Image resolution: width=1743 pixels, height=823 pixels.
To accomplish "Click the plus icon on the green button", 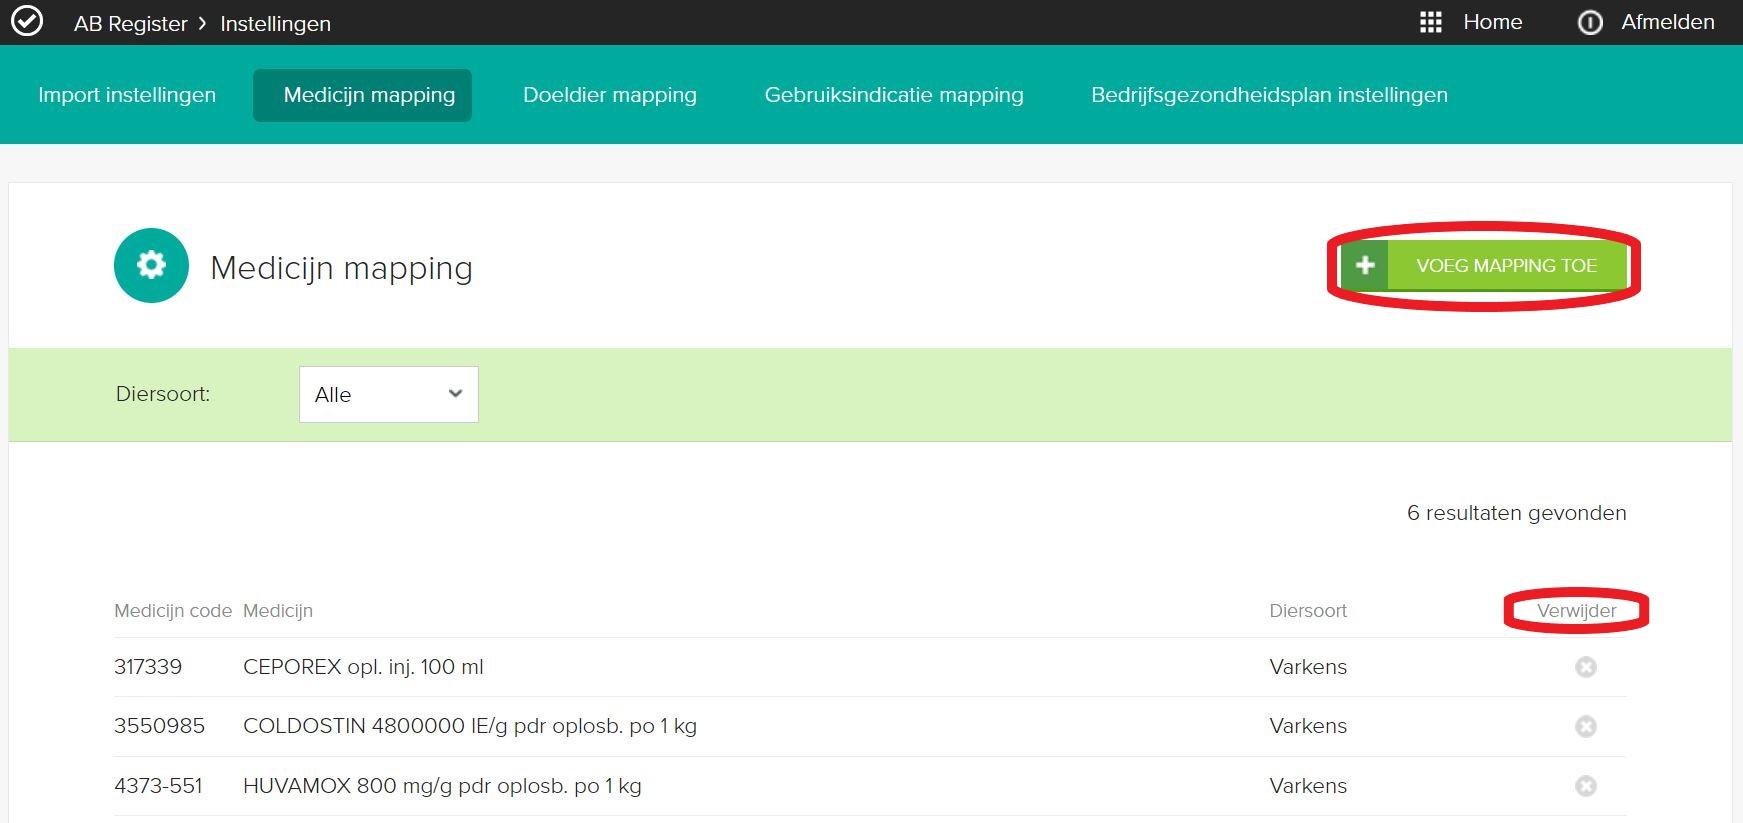I will pos(1365,266).
